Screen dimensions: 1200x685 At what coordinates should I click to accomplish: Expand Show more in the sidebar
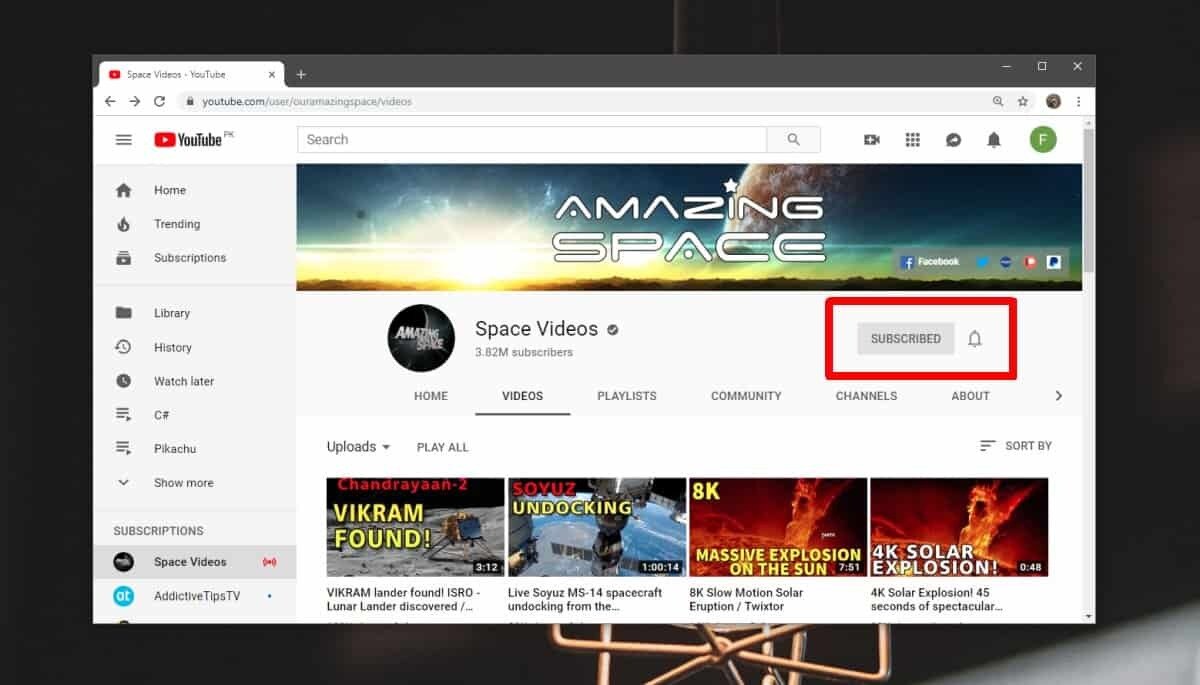183,482
